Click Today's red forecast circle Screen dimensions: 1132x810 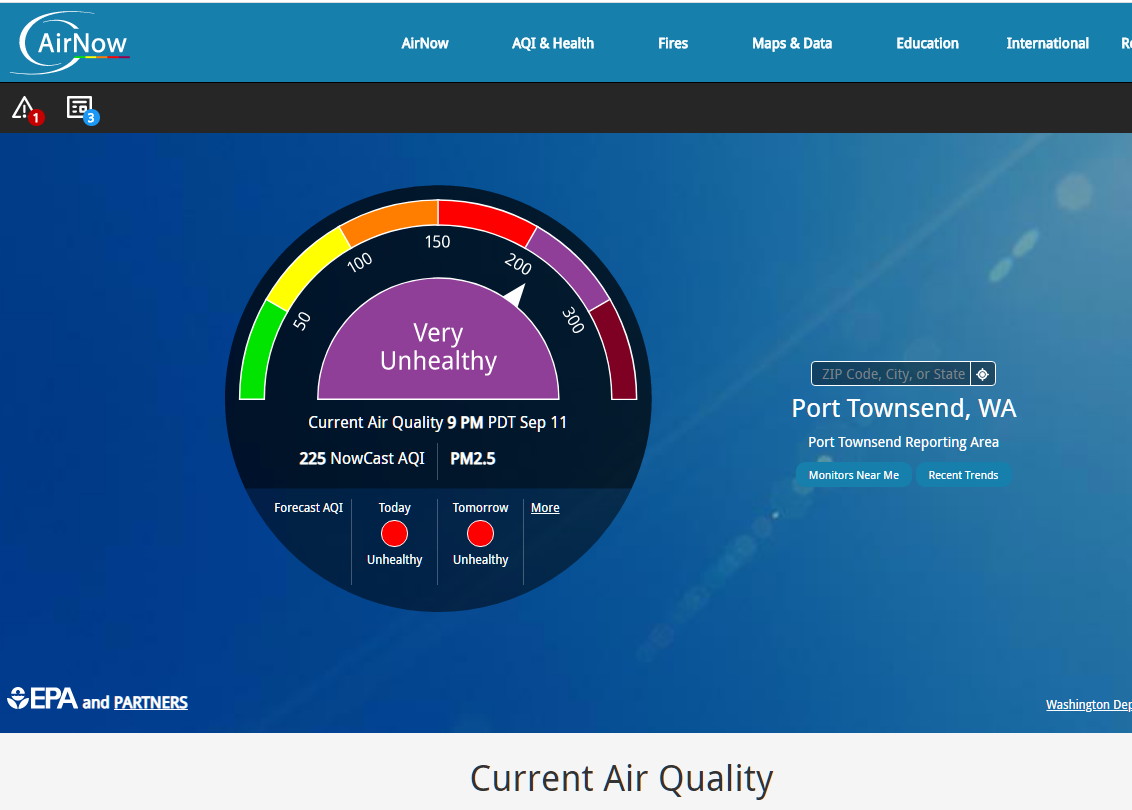pyautogui.click(x=394, y=533)
